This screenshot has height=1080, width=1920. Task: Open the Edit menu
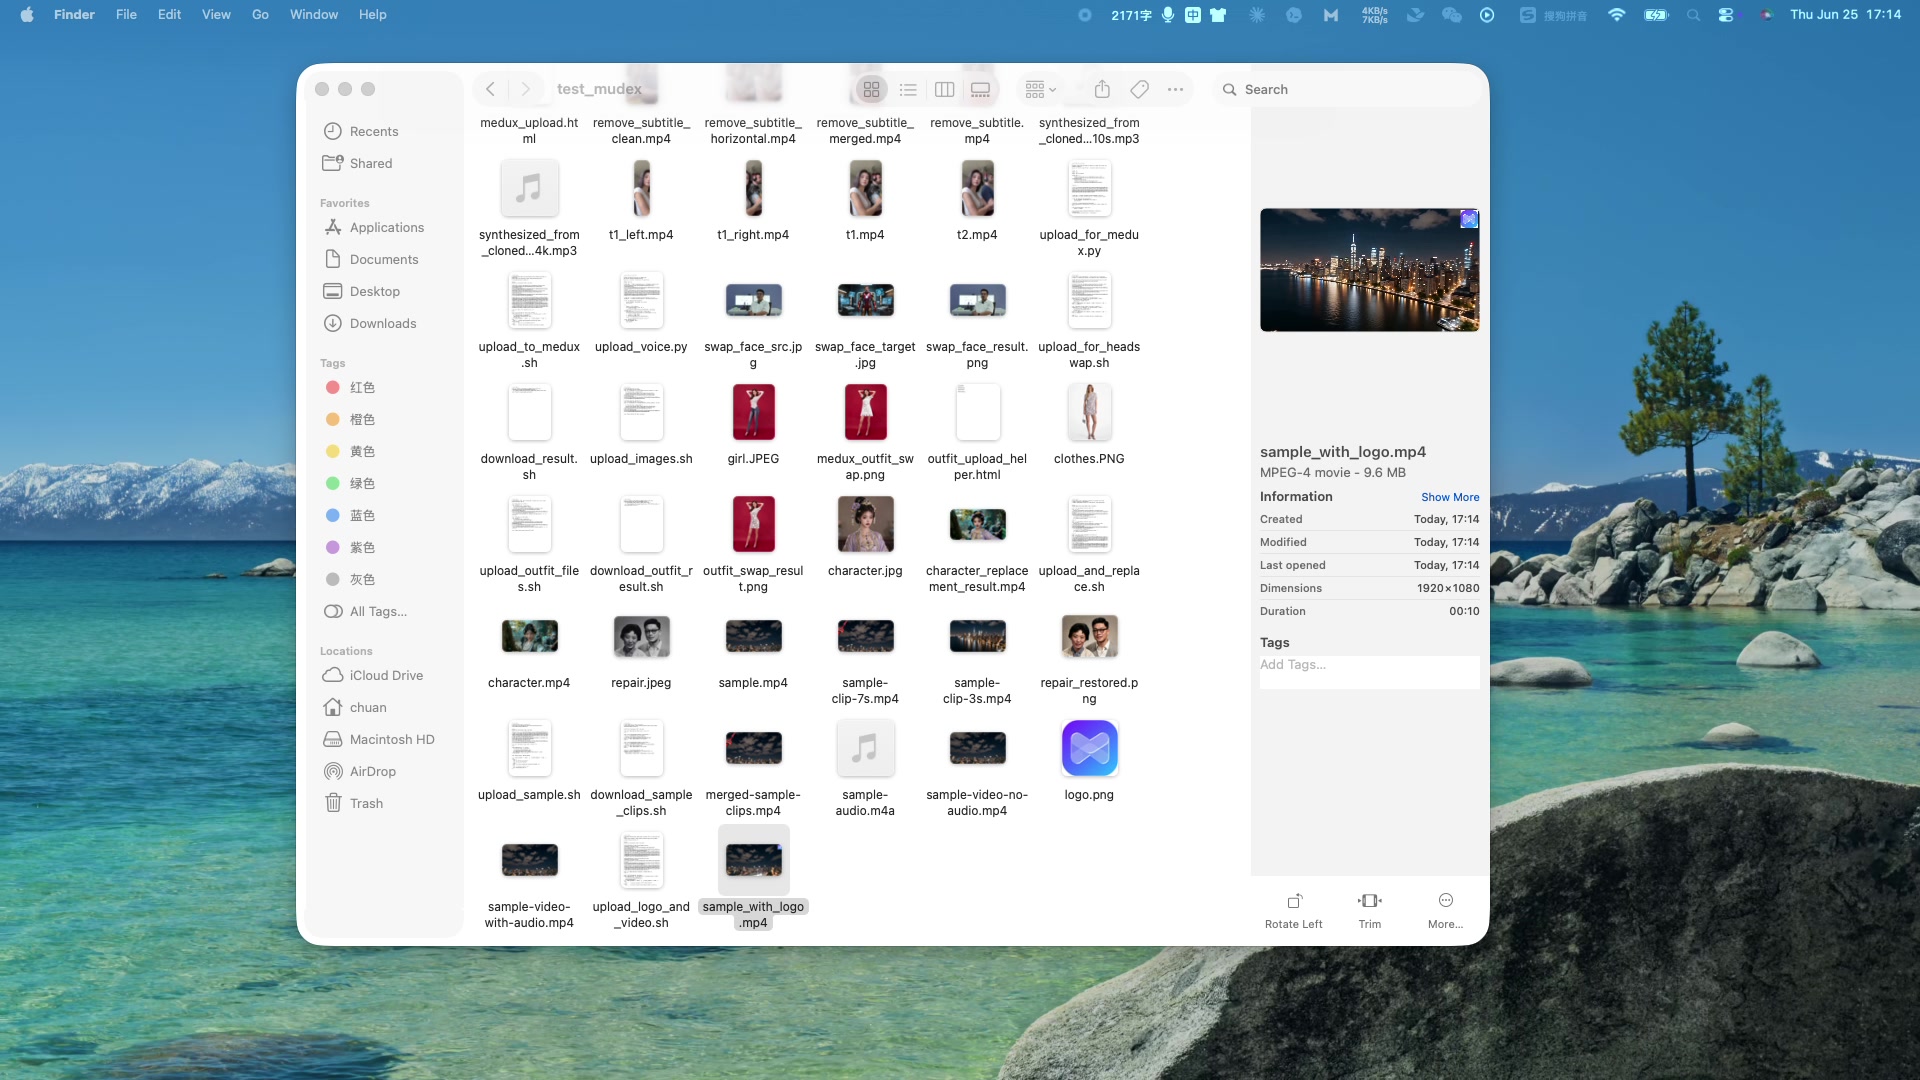[x=169, y=14]
